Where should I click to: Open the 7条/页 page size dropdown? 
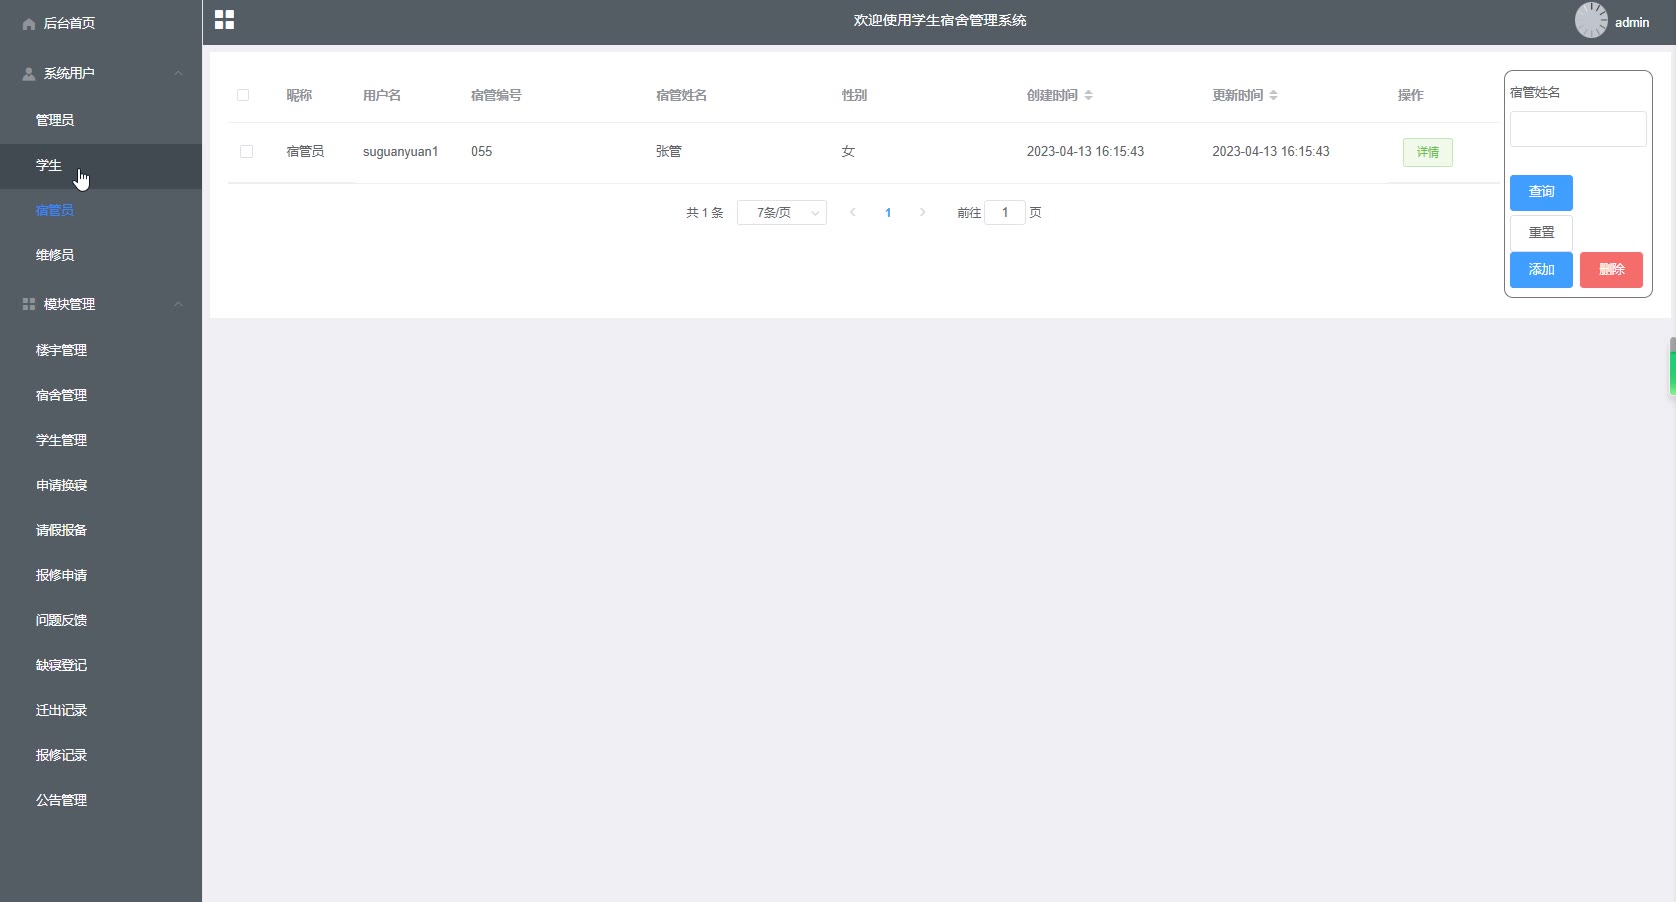[x=782, y=212]
